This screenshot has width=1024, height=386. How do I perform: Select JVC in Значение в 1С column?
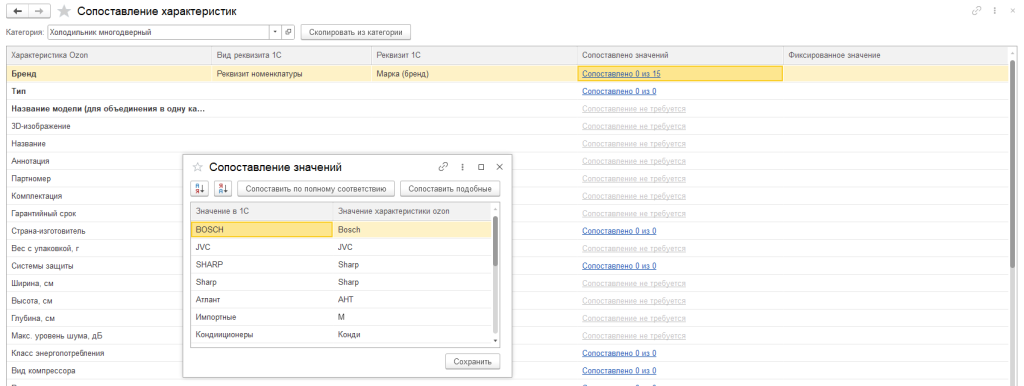pos(261,248)
